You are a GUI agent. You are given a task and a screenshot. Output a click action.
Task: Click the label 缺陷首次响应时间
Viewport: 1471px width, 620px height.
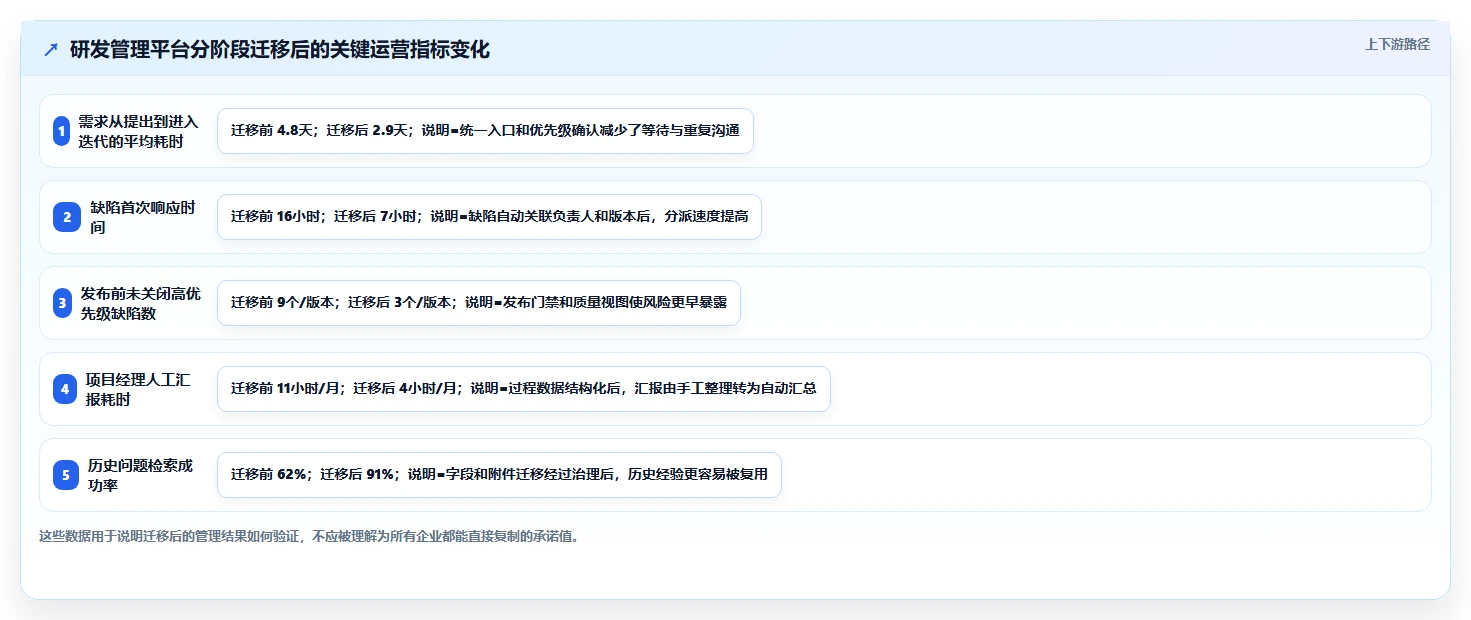[143, 217]
